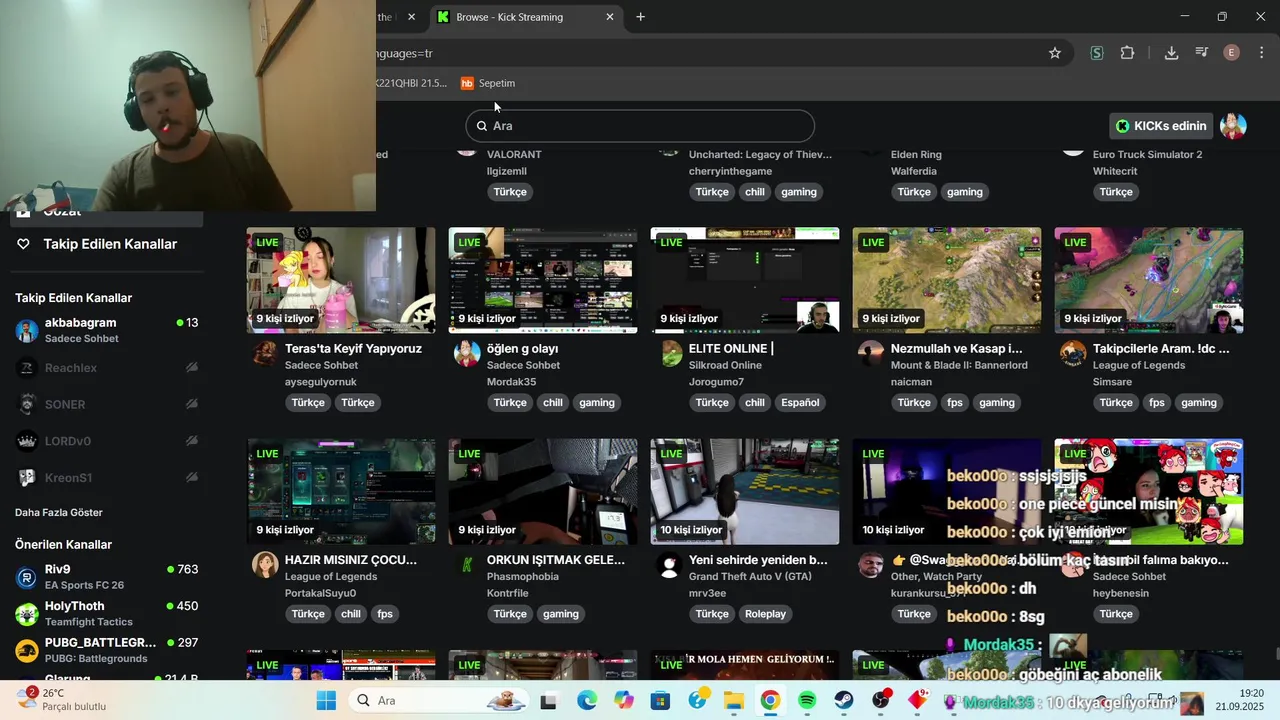The height and width of the screenshot is (720, 1280).
Task: Click Mordak35 streamer avatar
Action: pyautogui.click(x=467, y=354)
